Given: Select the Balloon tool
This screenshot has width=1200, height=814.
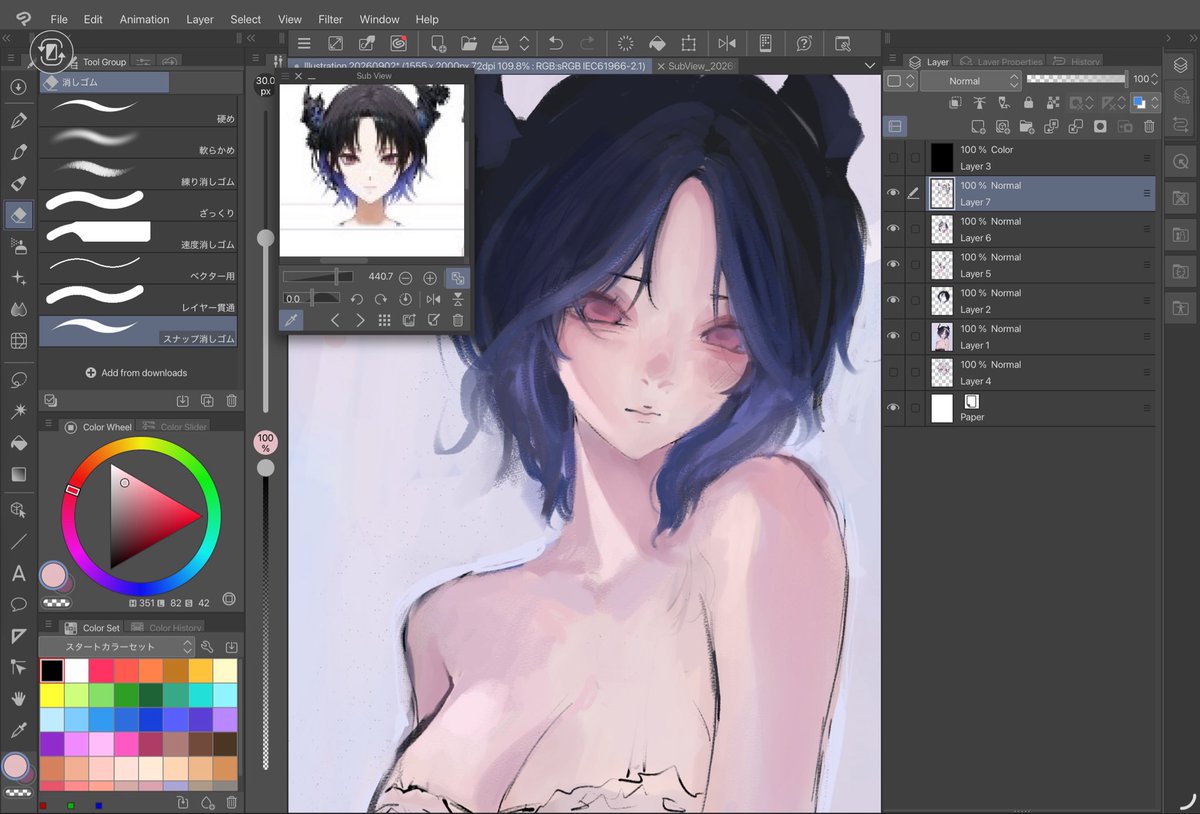Looking at the screenshot, I should pyautogui.click(x=18, y=604).
